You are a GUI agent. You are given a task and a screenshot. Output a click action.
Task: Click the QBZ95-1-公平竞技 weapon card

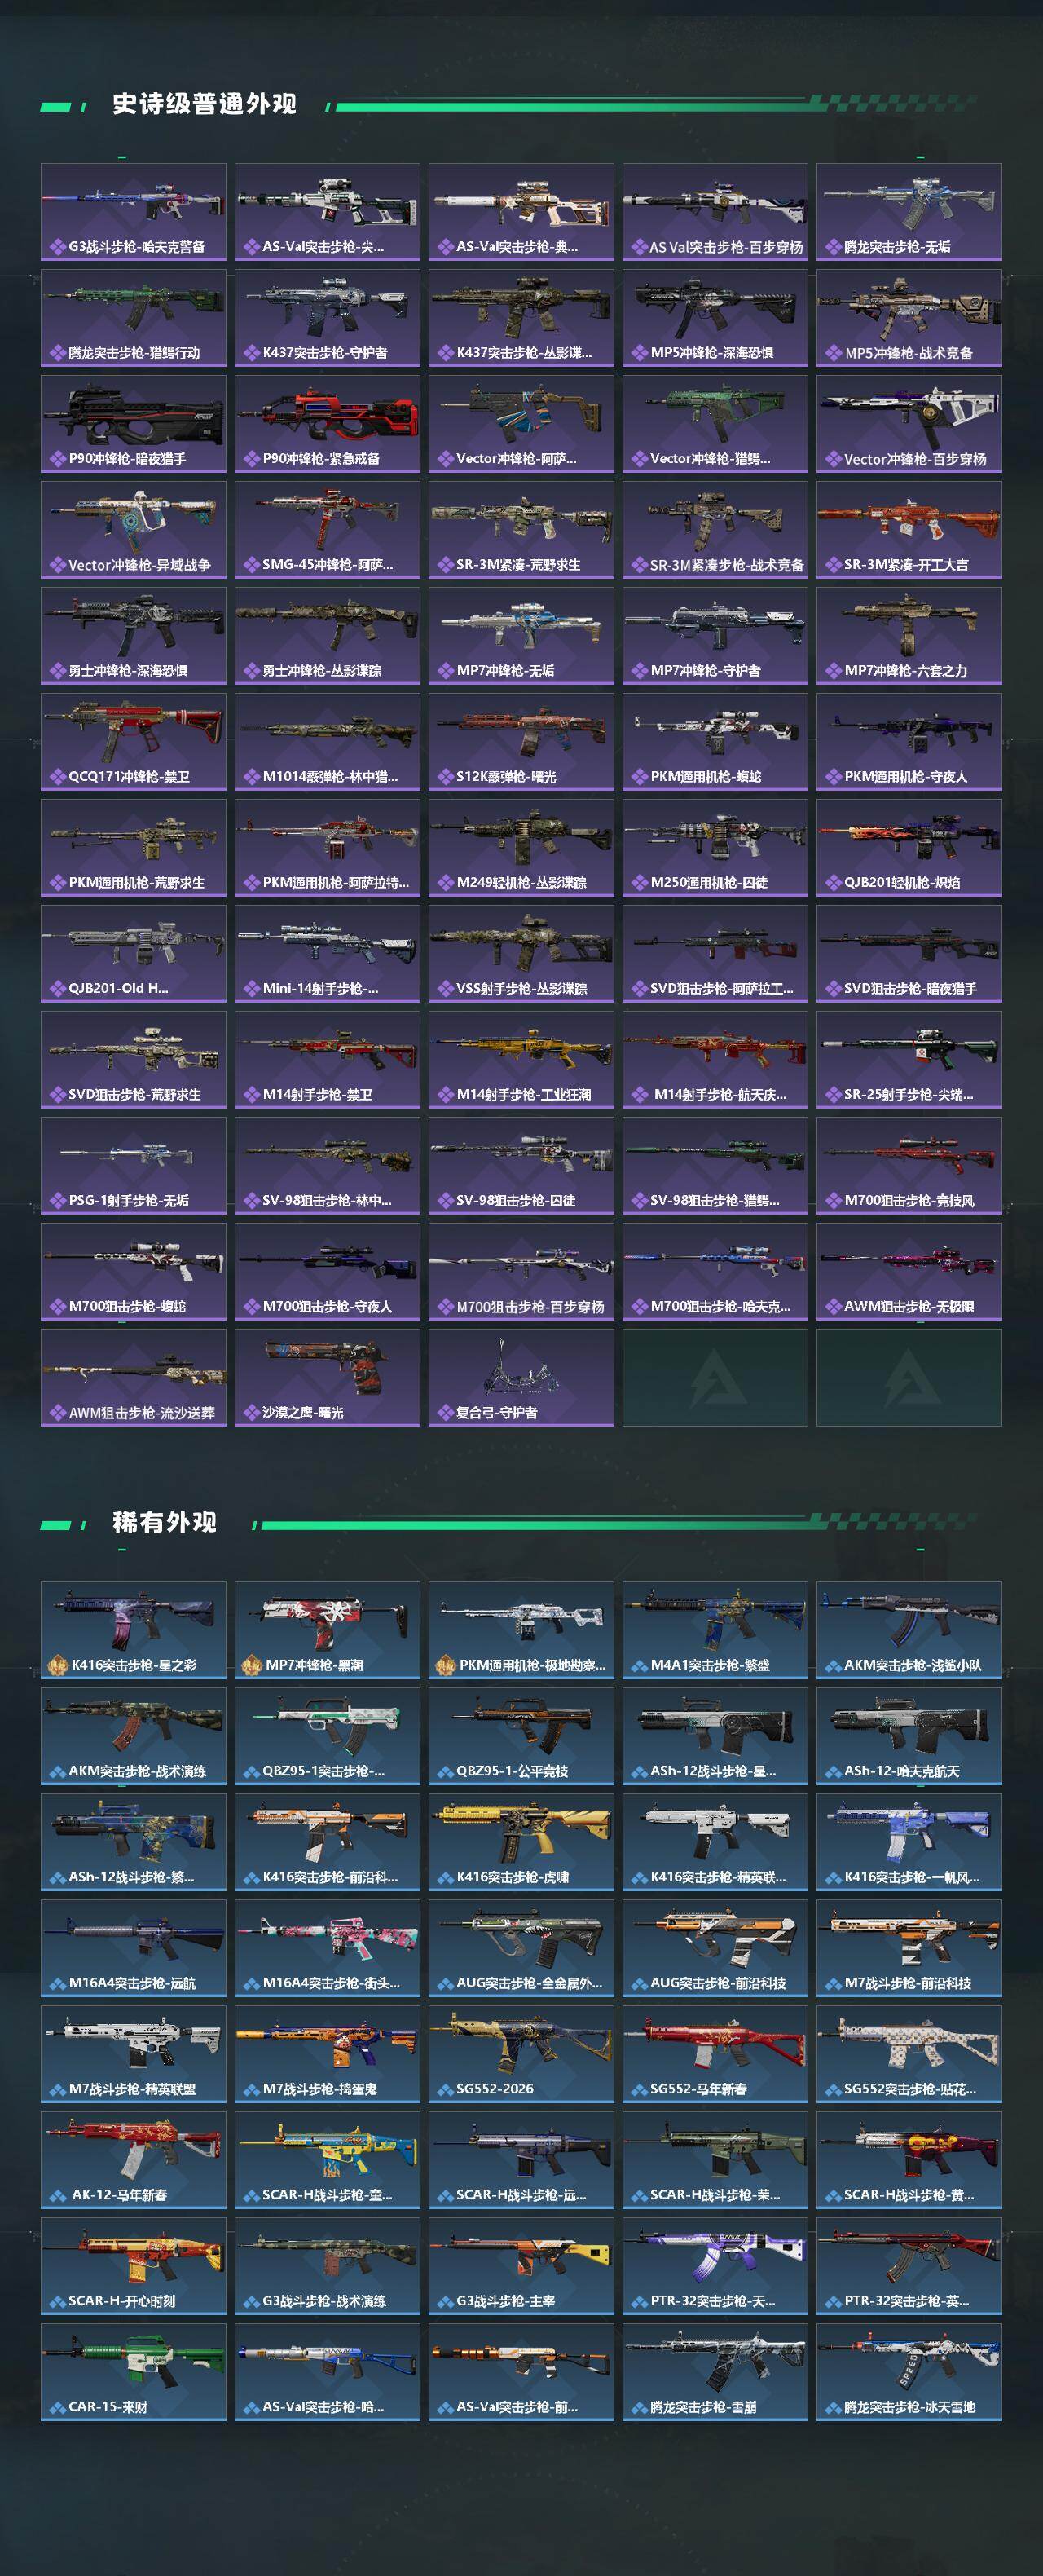[x=521, y=1736]
